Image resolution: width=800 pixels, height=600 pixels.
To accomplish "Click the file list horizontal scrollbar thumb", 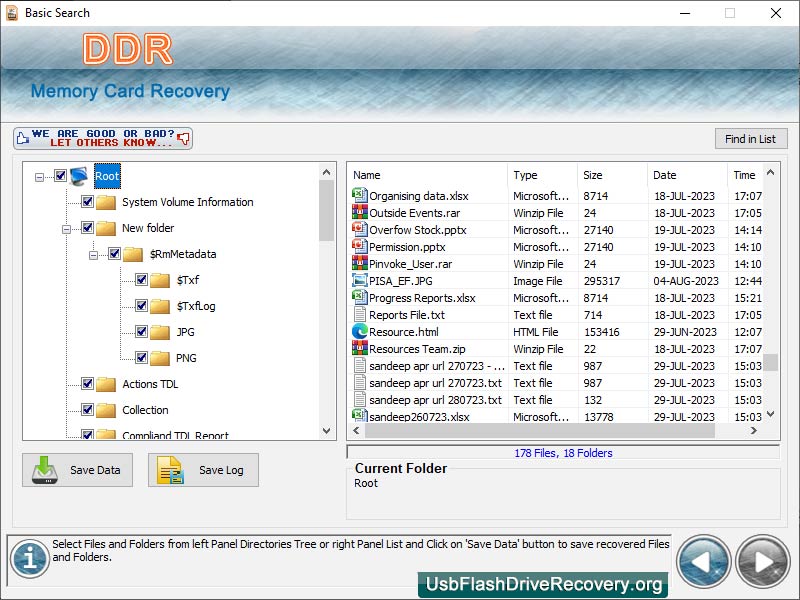I will (x=540, y=431).
